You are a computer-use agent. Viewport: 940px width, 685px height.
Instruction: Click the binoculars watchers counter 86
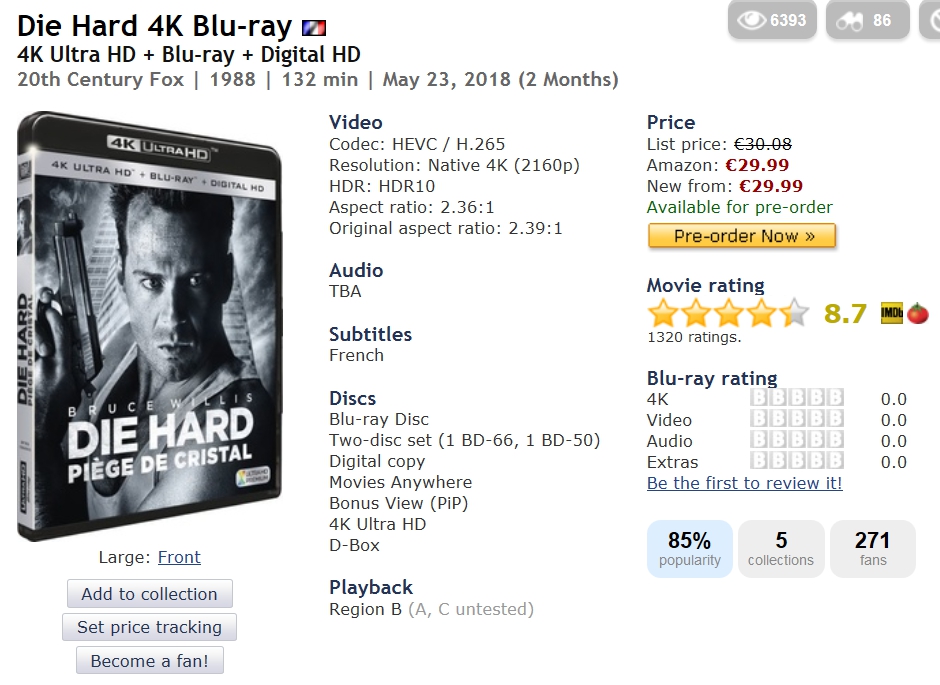coord(867,20)
